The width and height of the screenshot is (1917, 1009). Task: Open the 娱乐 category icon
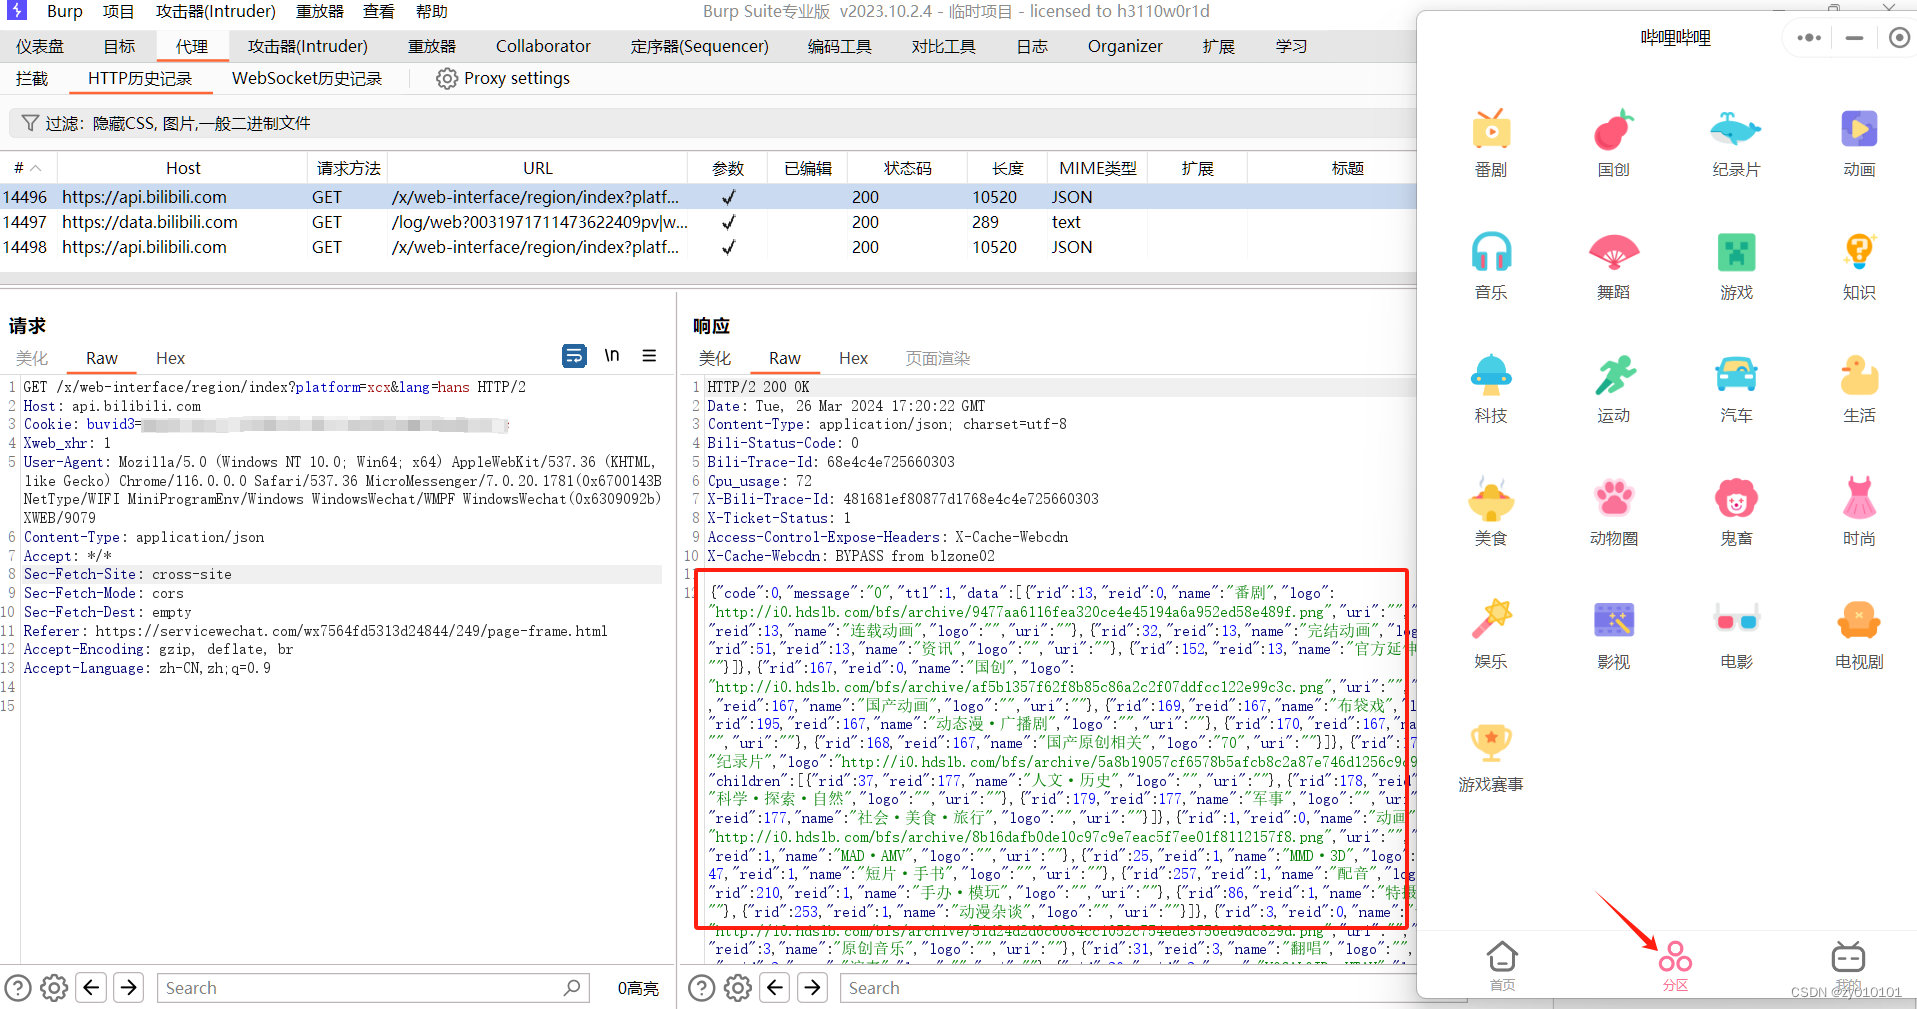click(x=1491, y=620)
